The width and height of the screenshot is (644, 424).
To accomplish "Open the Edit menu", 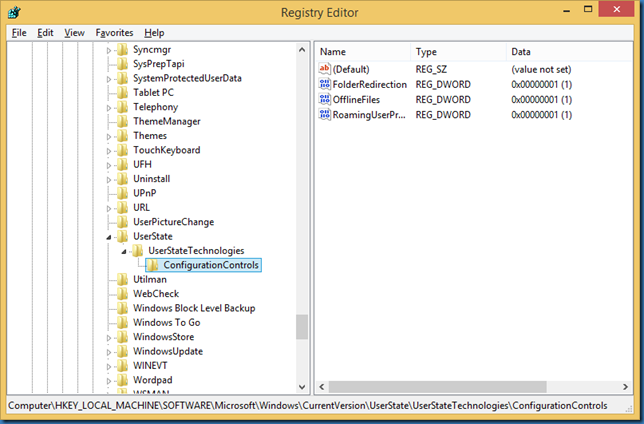I will tap(45, 33).
